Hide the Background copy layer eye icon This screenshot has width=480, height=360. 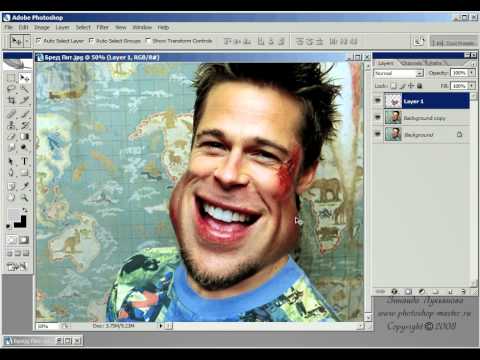378,117
